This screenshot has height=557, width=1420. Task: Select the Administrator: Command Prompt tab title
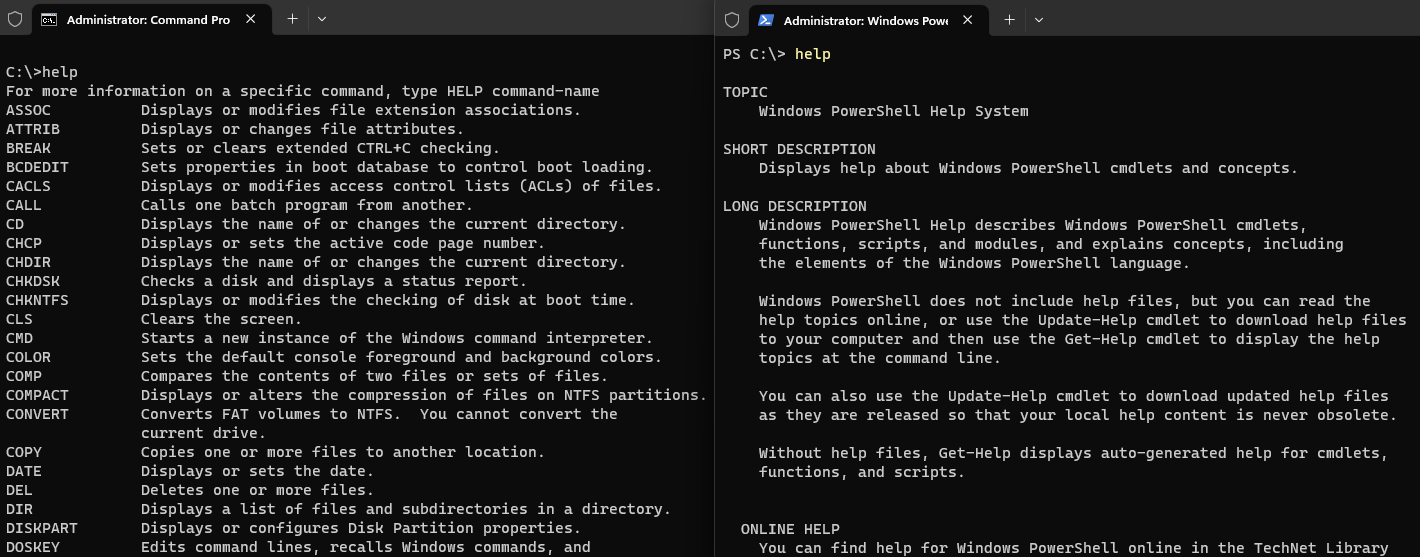tap(148, 20)
